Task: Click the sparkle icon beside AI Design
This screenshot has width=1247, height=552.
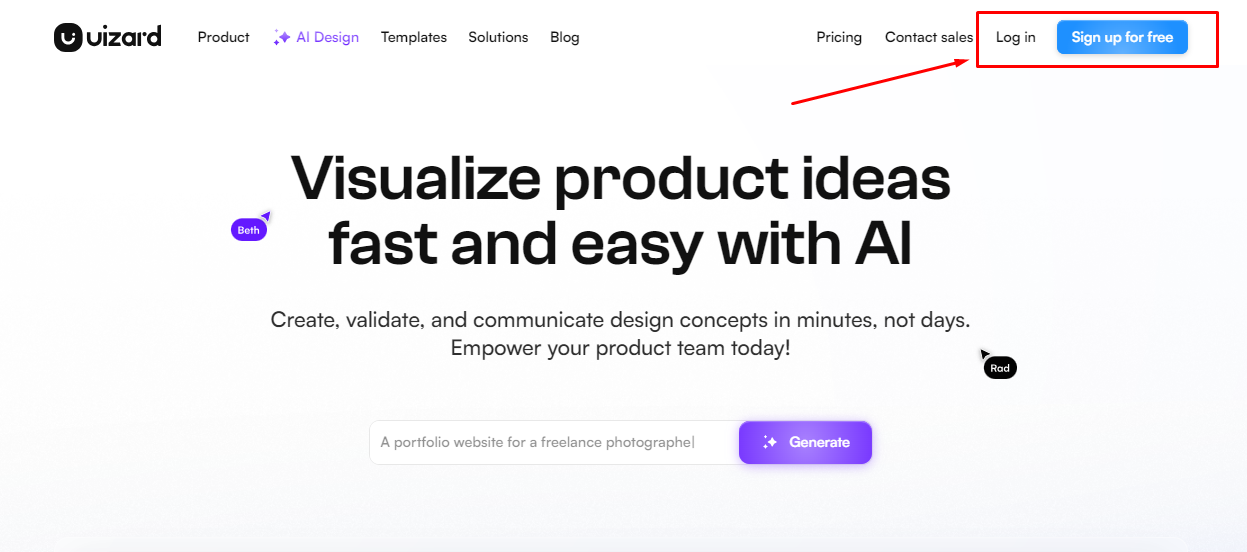Action: pyautogui.click(x=282, y=37)
